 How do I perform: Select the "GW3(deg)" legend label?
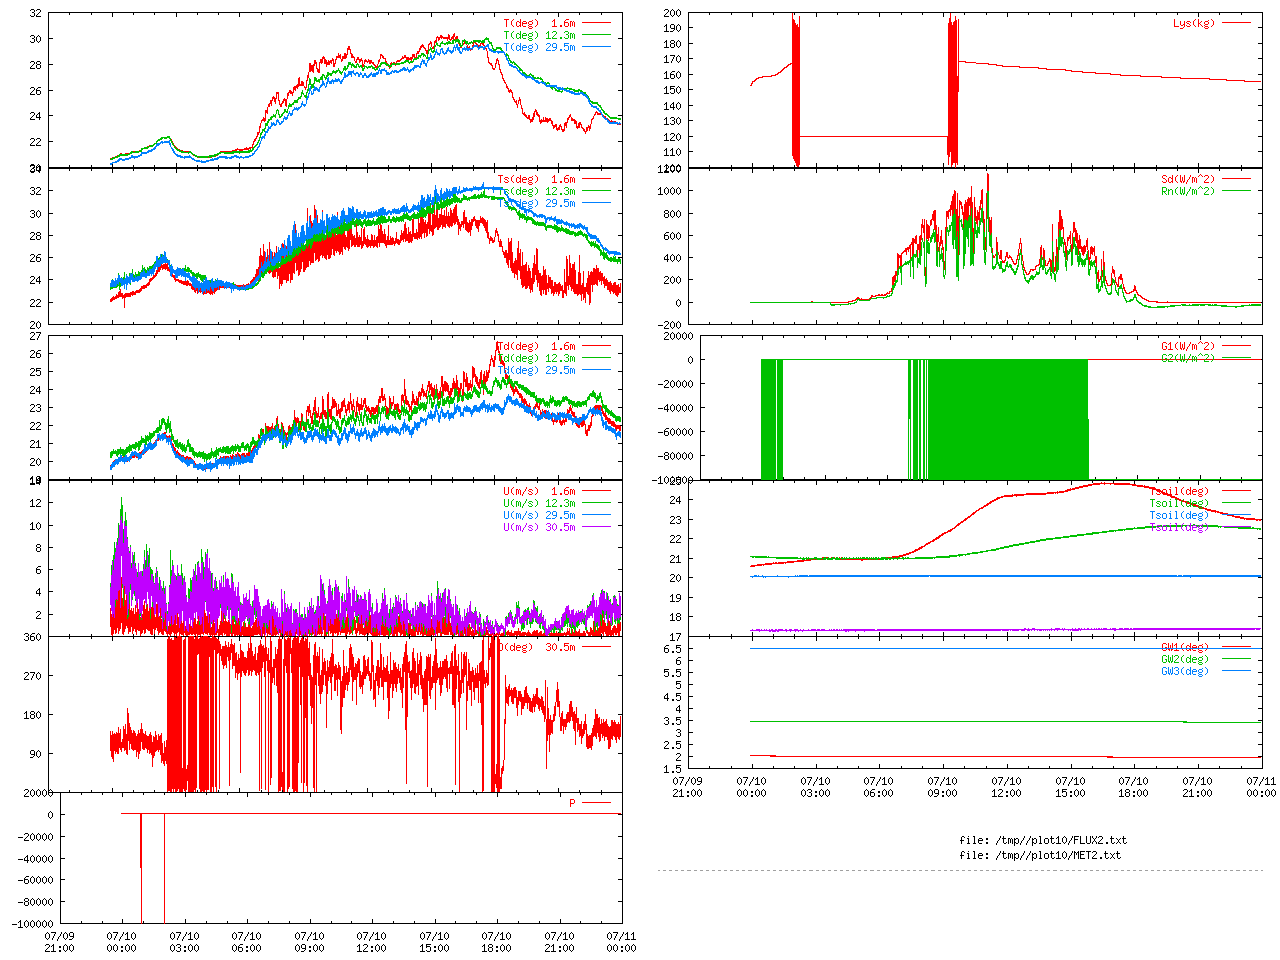pyautogui.click(x=1185, y=671)
